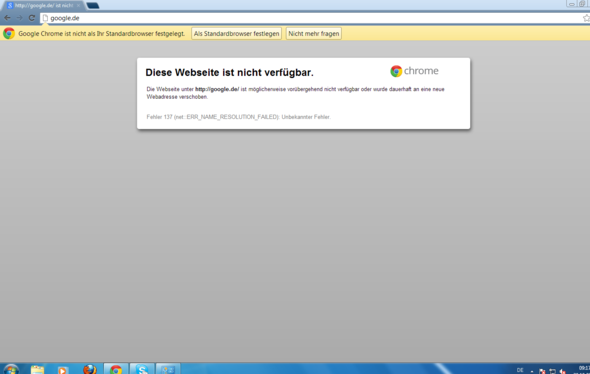Open Firefox from the taskbar
Viewport: 590px width, 374px height.
(x=90, y=369)
